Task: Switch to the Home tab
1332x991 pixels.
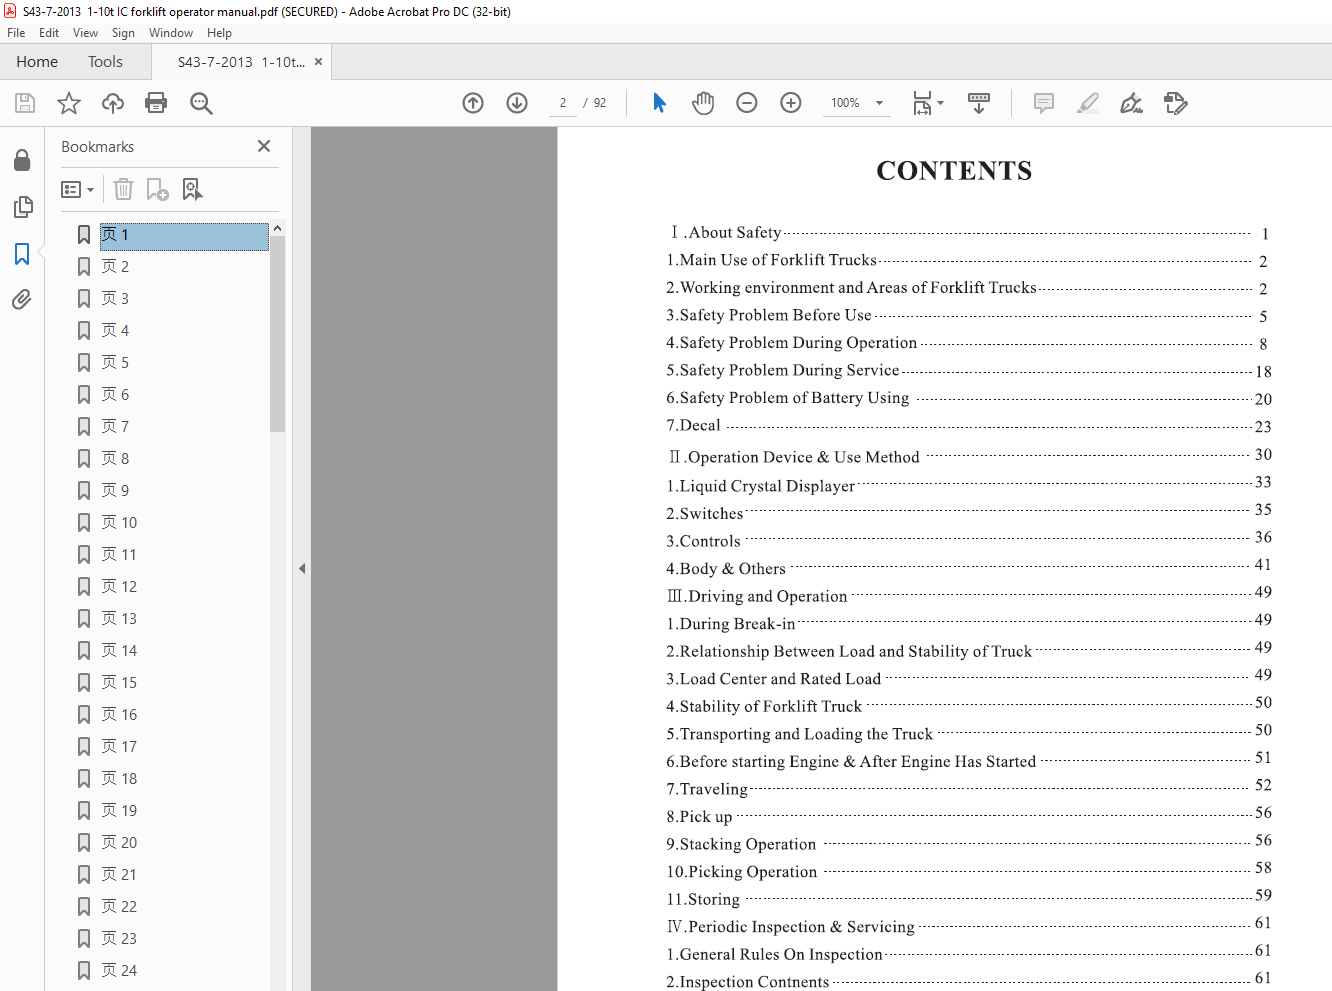Action: click(37, 62)
